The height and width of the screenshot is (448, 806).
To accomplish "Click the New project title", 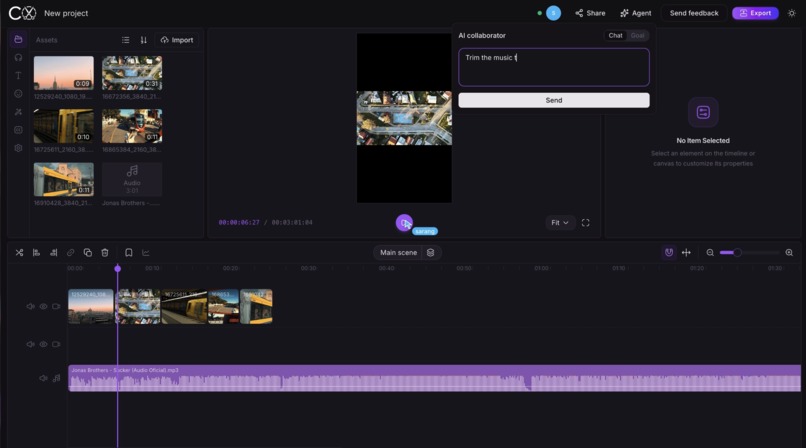I will (66, 13).
